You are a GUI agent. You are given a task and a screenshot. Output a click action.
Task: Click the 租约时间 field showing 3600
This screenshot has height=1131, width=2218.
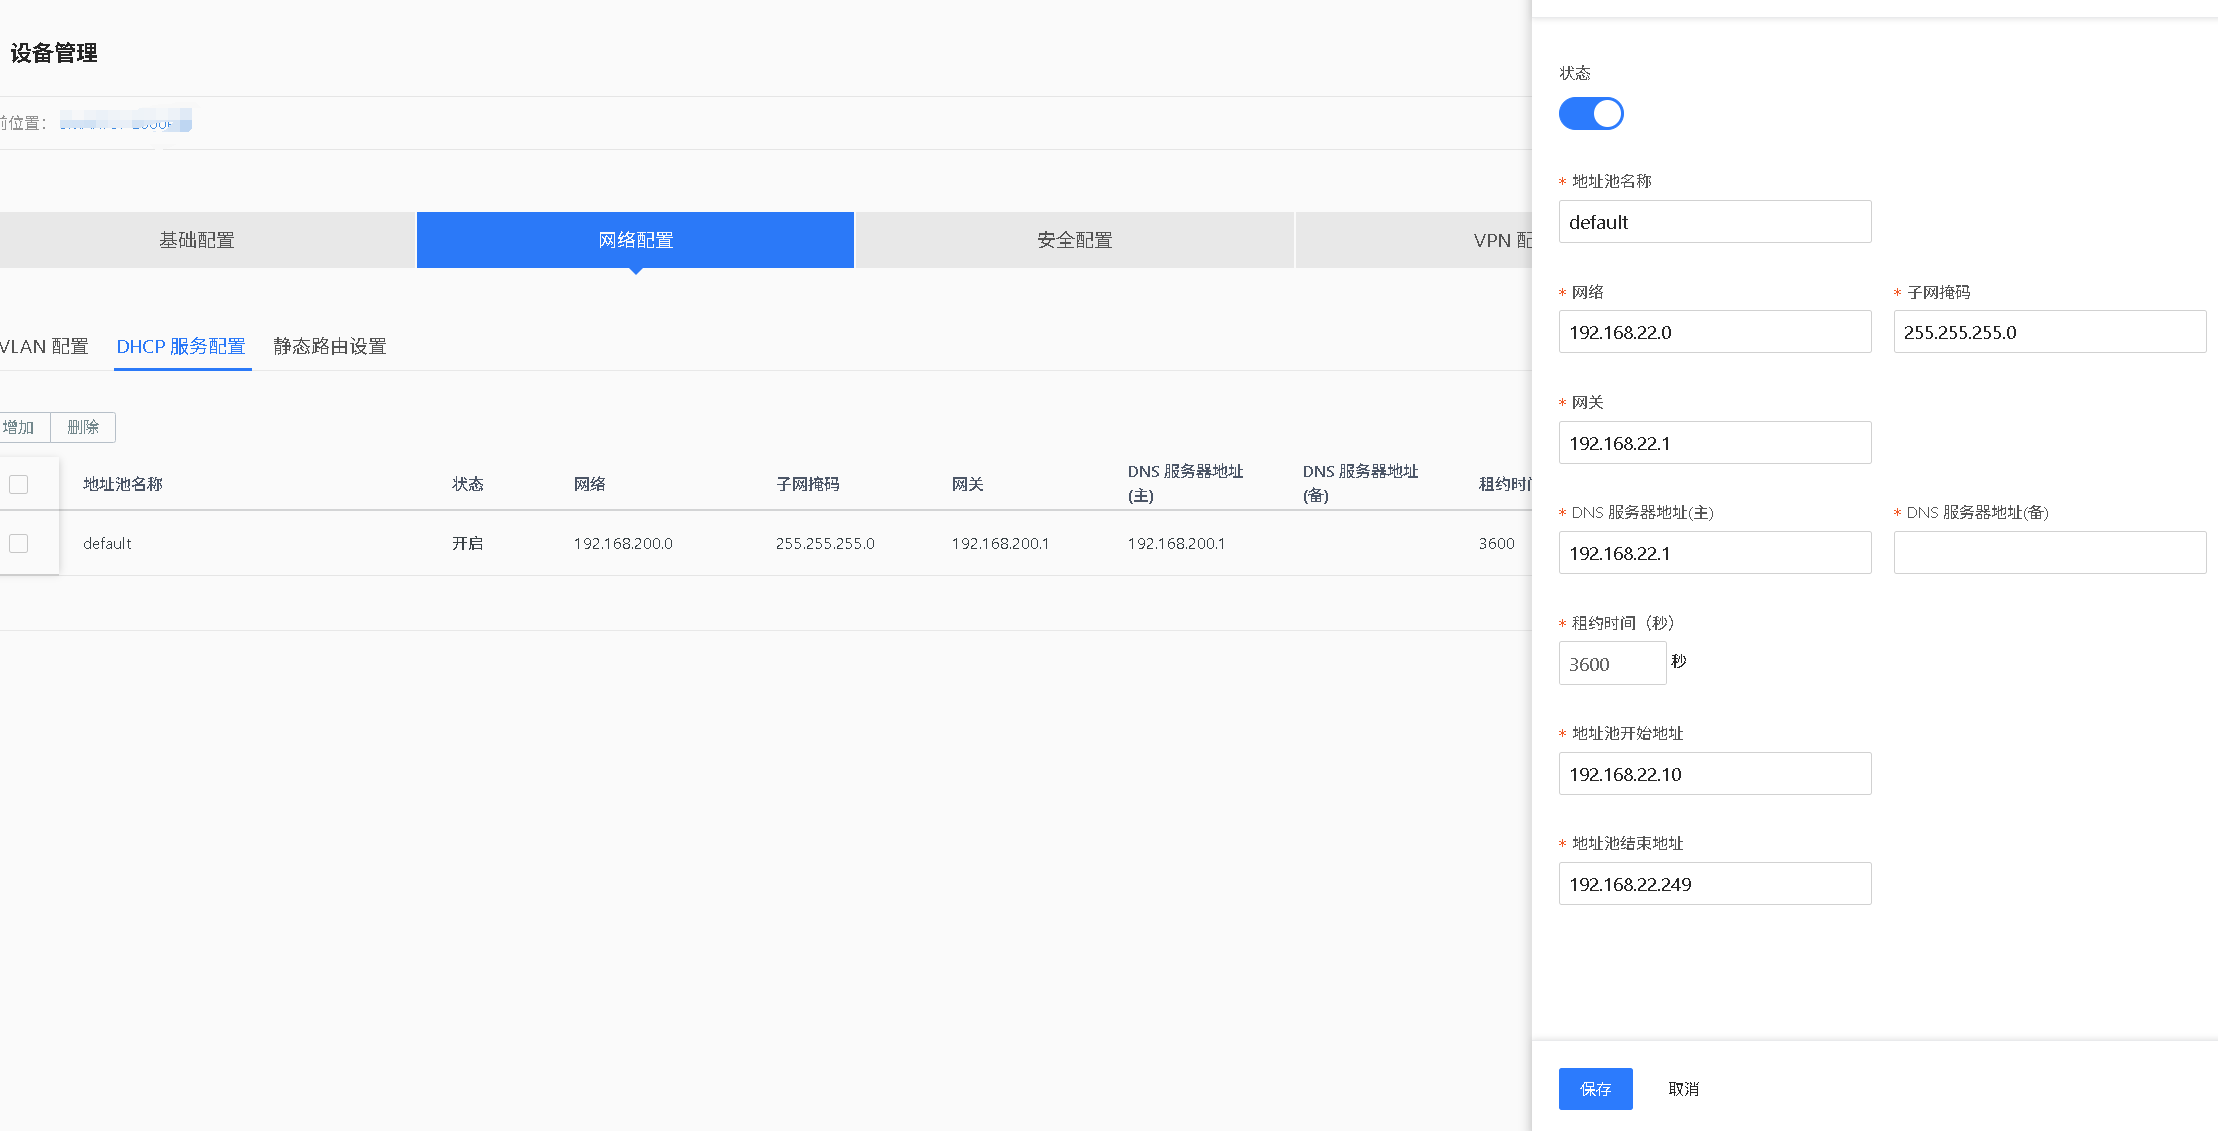pyautogui.click(x=1611, y=664)
